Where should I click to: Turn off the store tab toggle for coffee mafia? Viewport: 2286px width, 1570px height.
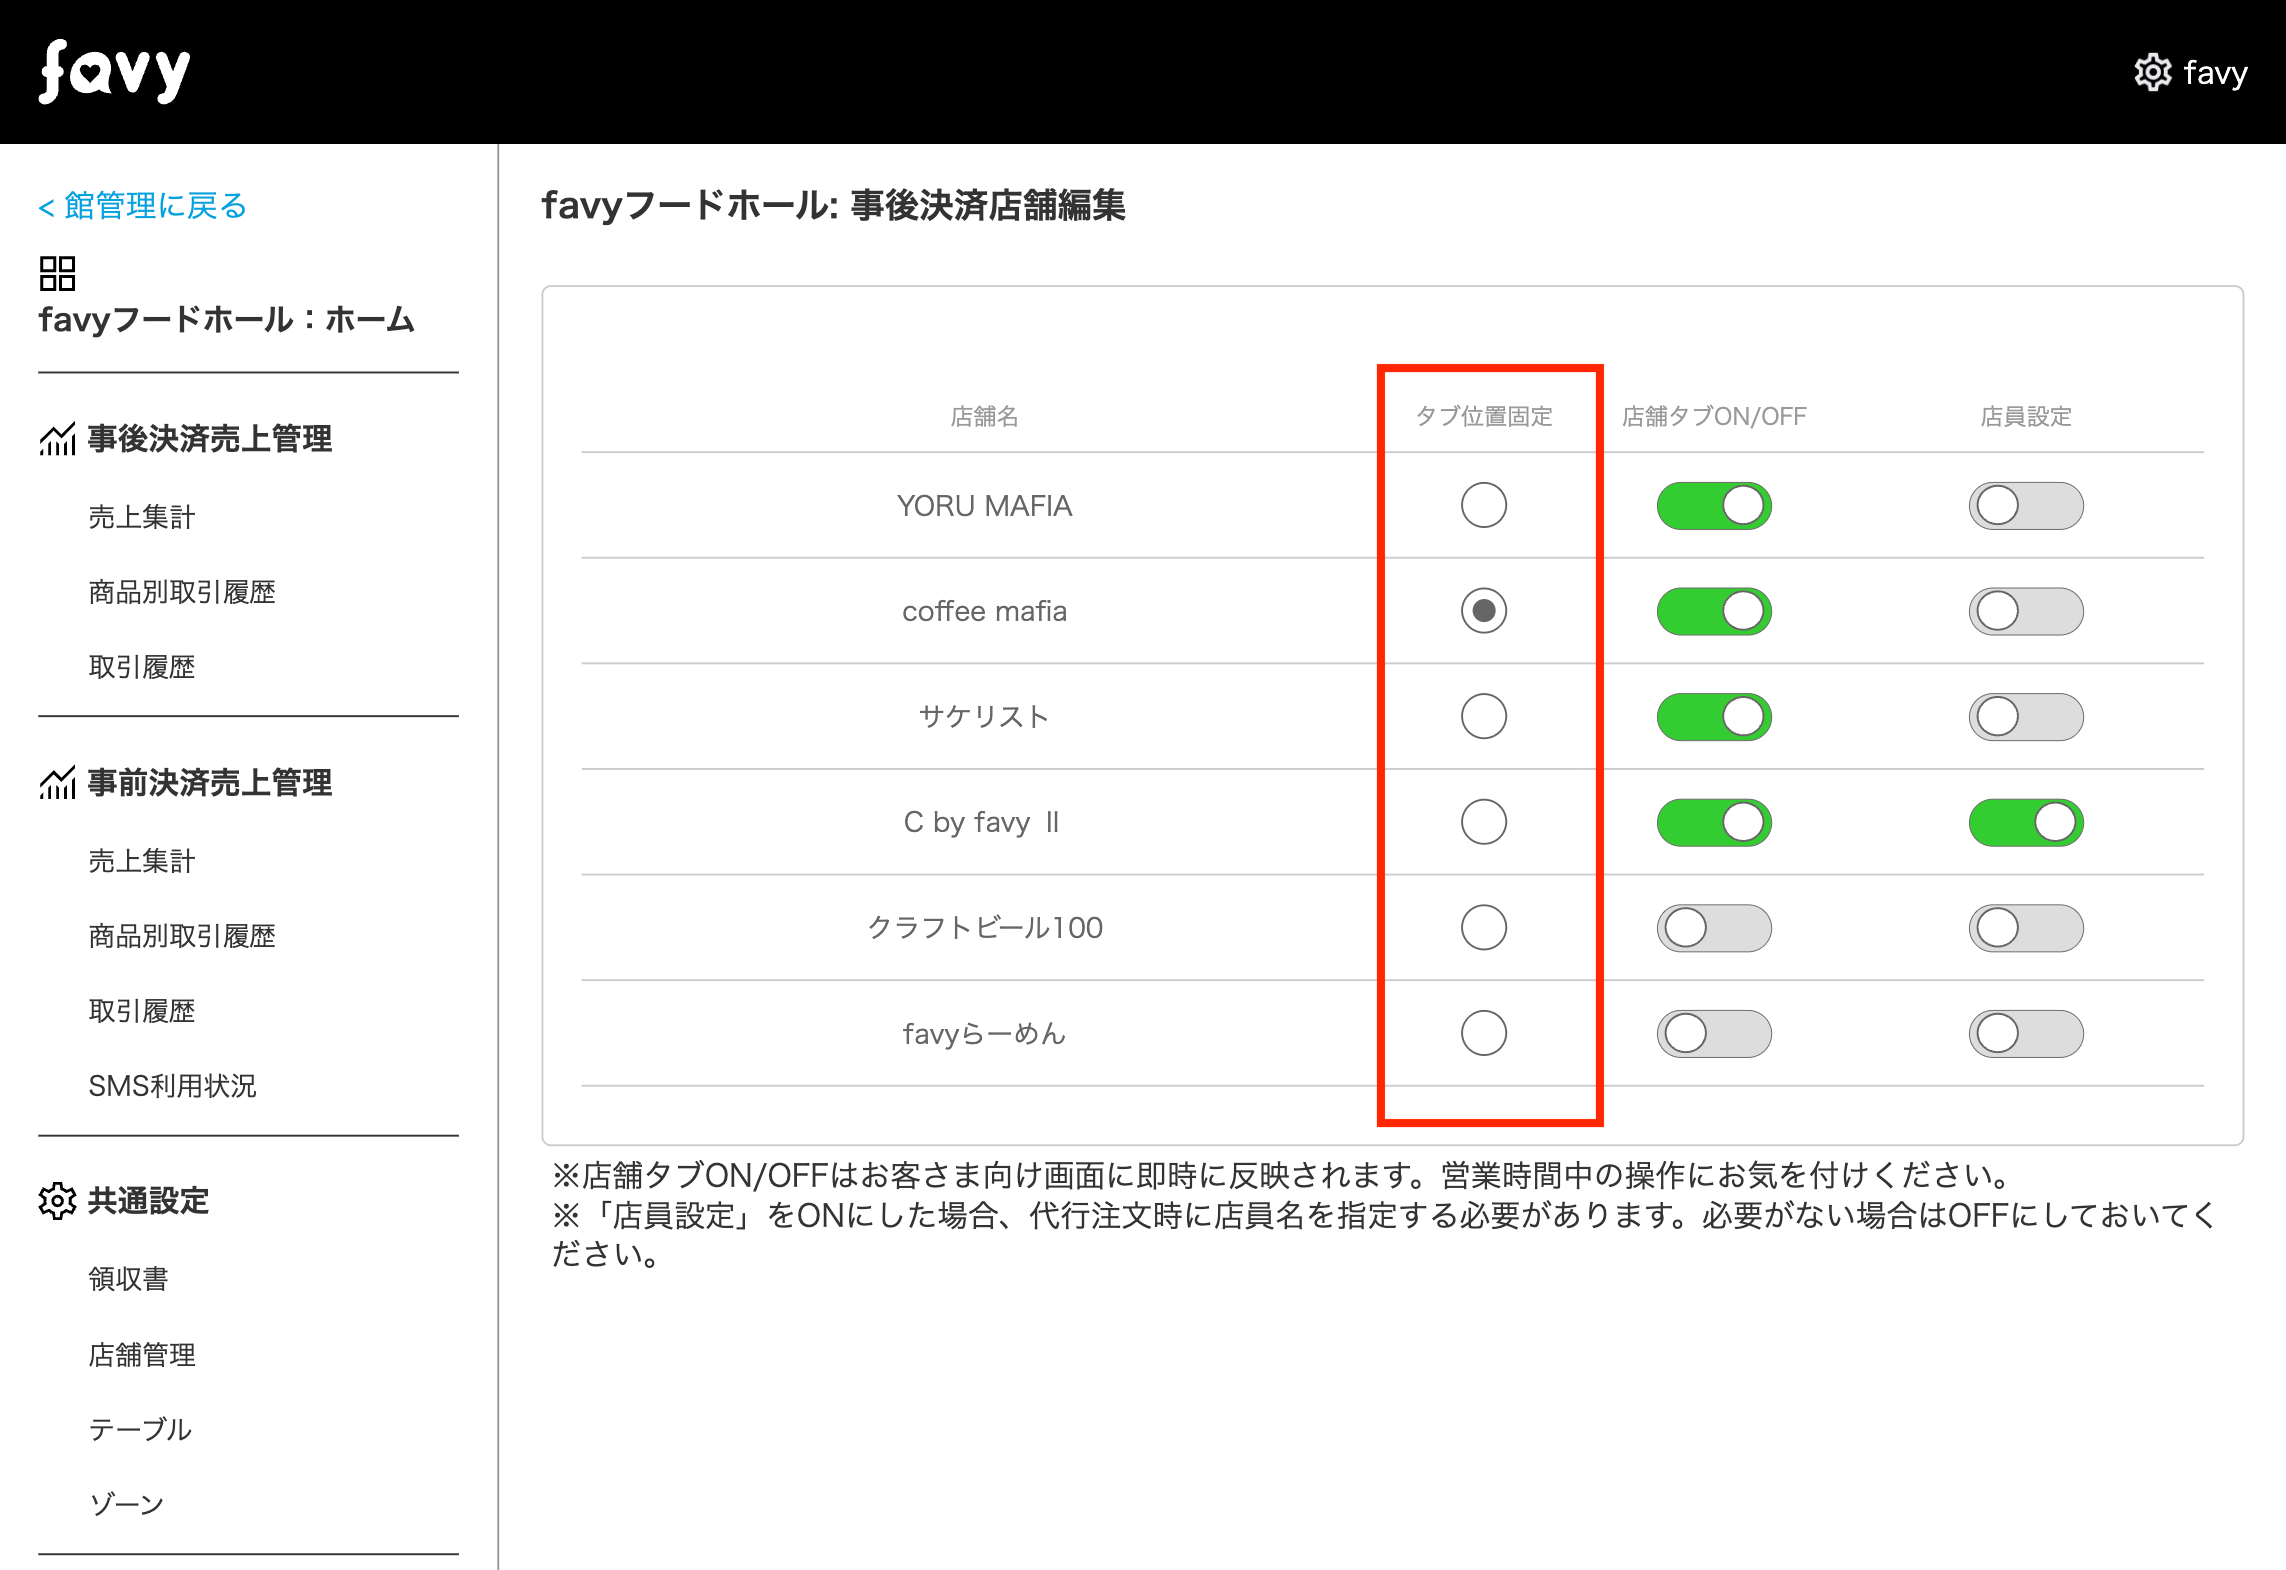[1714, 611]
